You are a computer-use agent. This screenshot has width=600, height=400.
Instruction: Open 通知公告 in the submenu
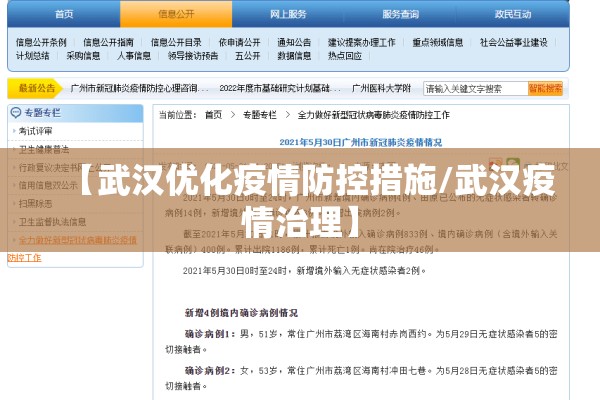(x=294, y=42)
